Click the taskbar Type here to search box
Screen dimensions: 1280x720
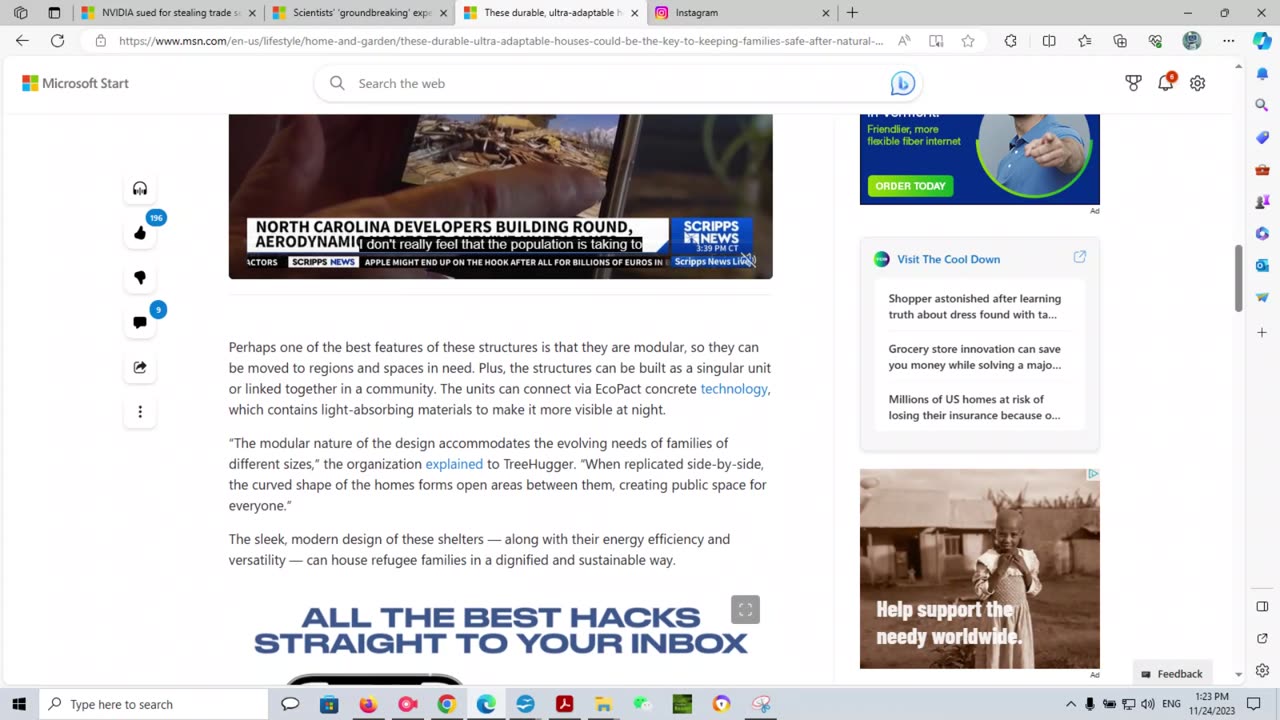154,704
